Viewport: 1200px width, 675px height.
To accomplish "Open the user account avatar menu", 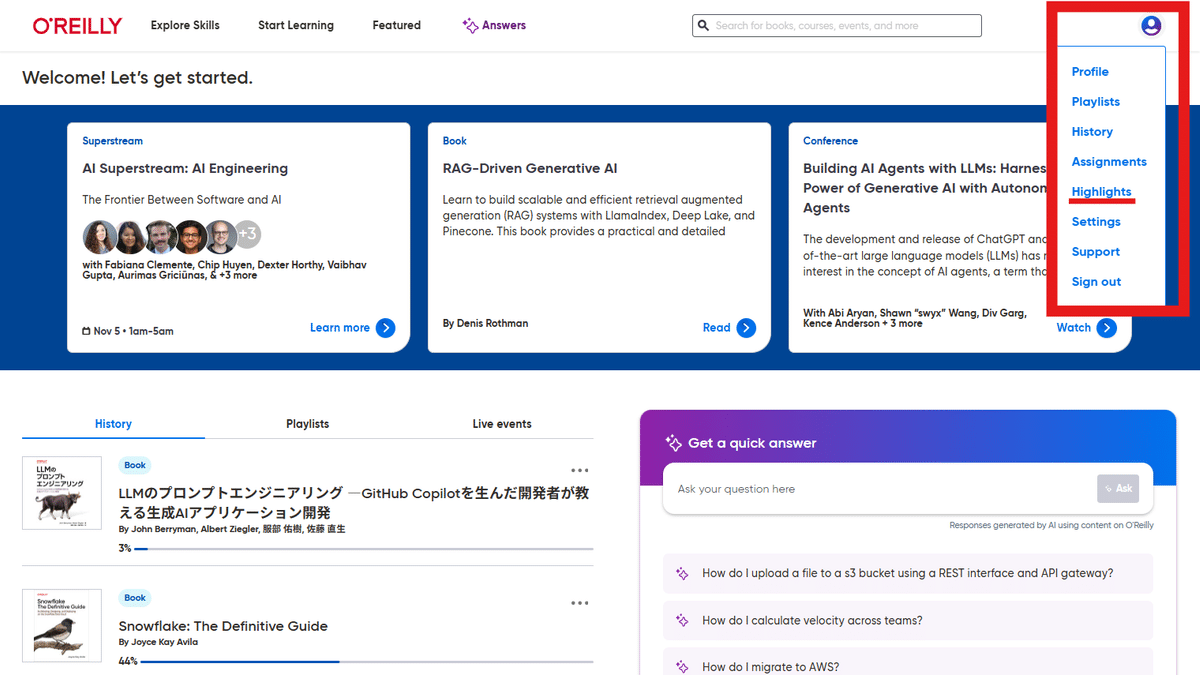I will (x=1150, y=26).
